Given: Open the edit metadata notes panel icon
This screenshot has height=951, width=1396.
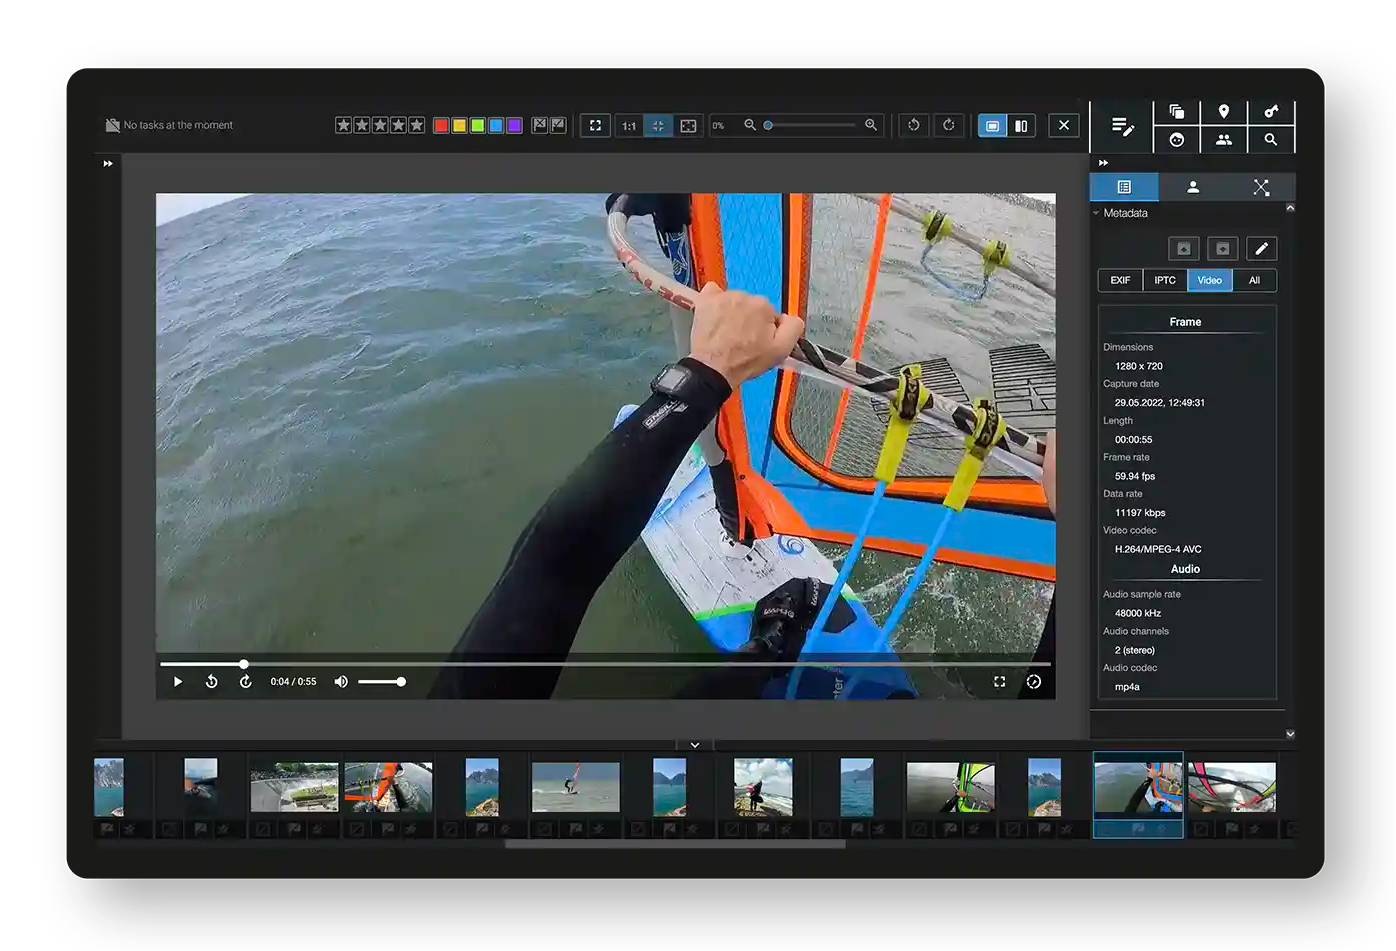Looking at the screenshot, I should coord(1122,126).
